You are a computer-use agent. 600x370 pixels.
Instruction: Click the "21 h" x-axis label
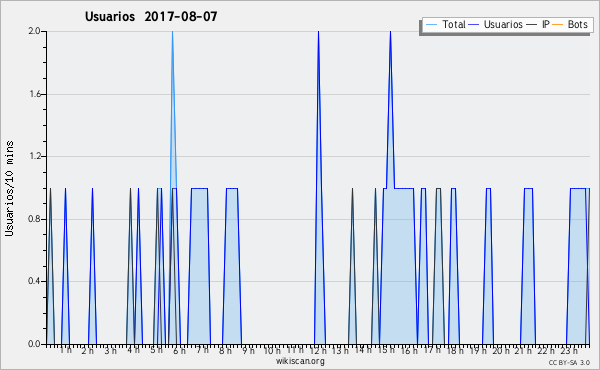click(524, 350)
